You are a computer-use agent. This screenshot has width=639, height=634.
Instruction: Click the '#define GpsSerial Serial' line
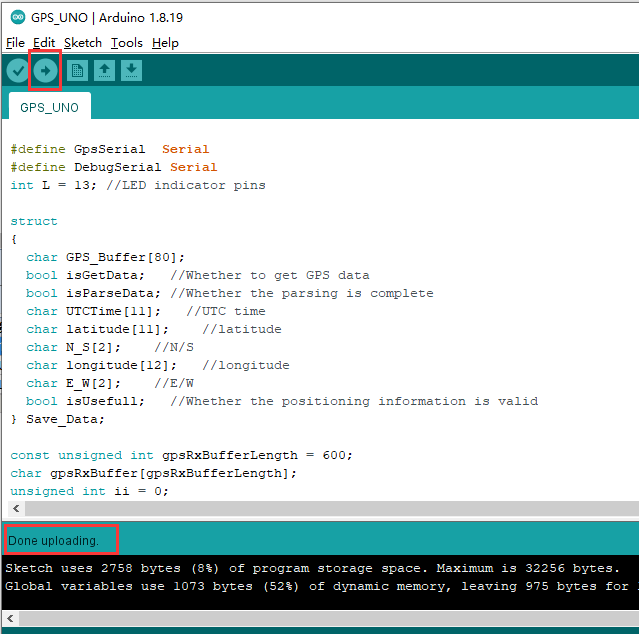(x=110, y=149)
